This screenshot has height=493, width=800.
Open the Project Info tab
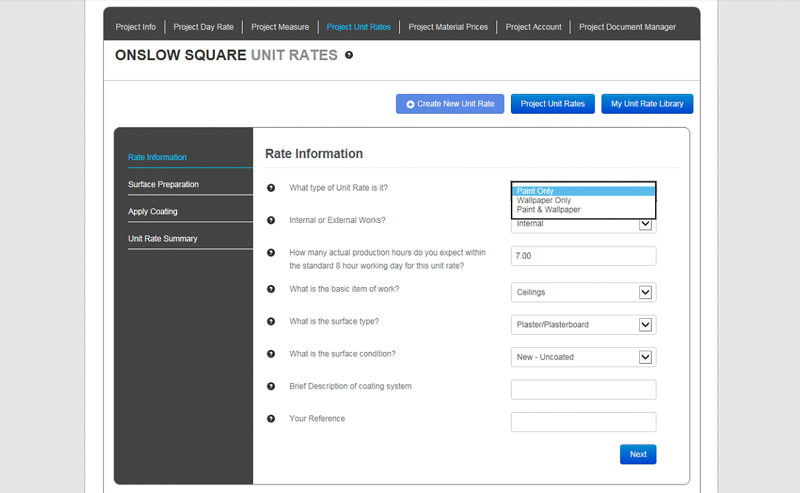pyautogui.click(x=135, y=27)
